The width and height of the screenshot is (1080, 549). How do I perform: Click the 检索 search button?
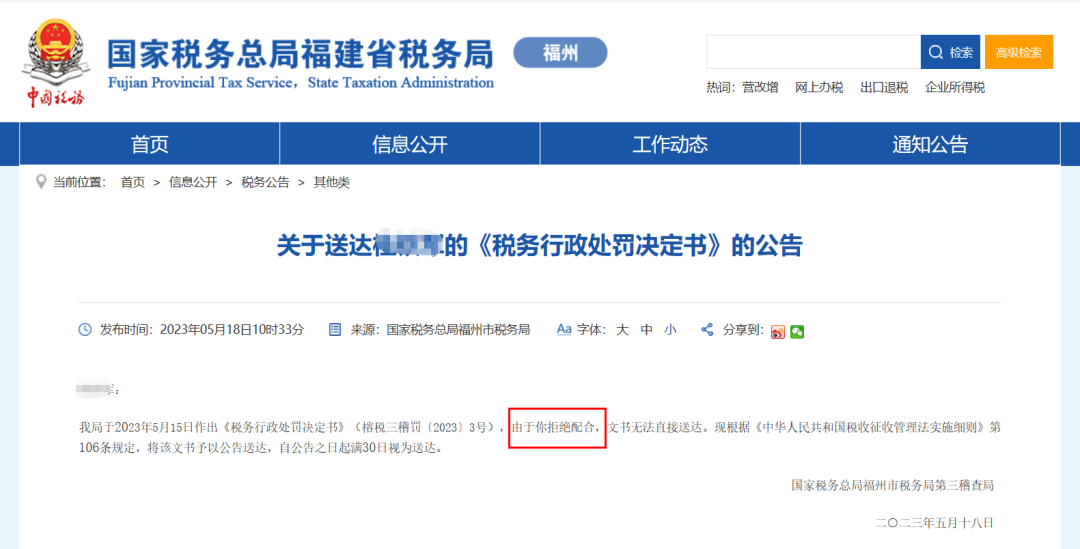coord(950,52)
